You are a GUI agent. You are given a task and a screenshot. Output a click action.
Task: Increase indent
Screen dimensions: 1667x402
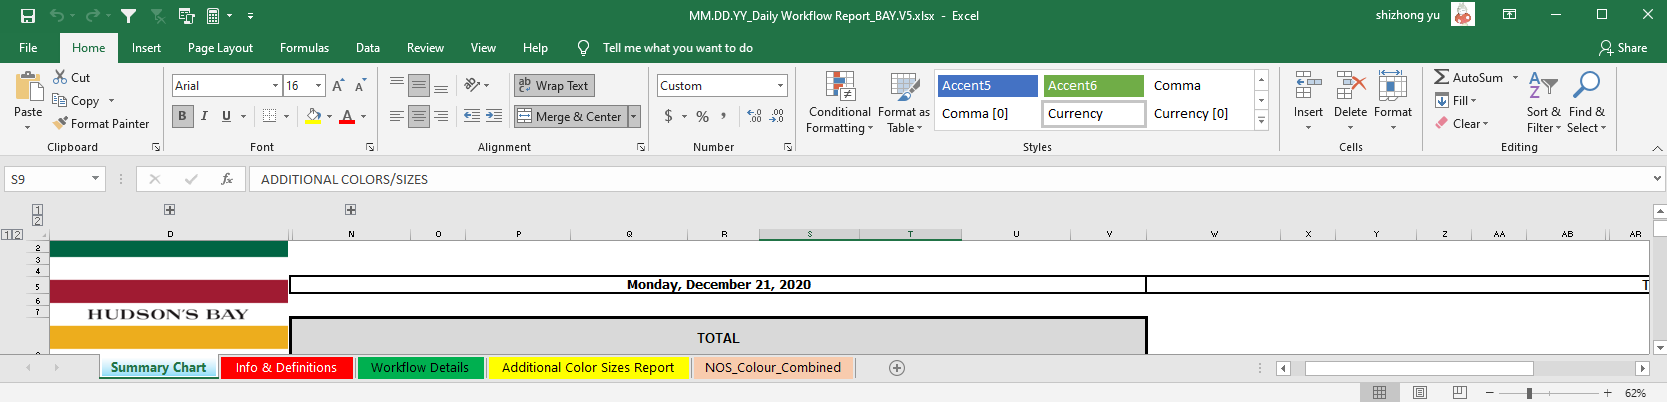(494, 116)
